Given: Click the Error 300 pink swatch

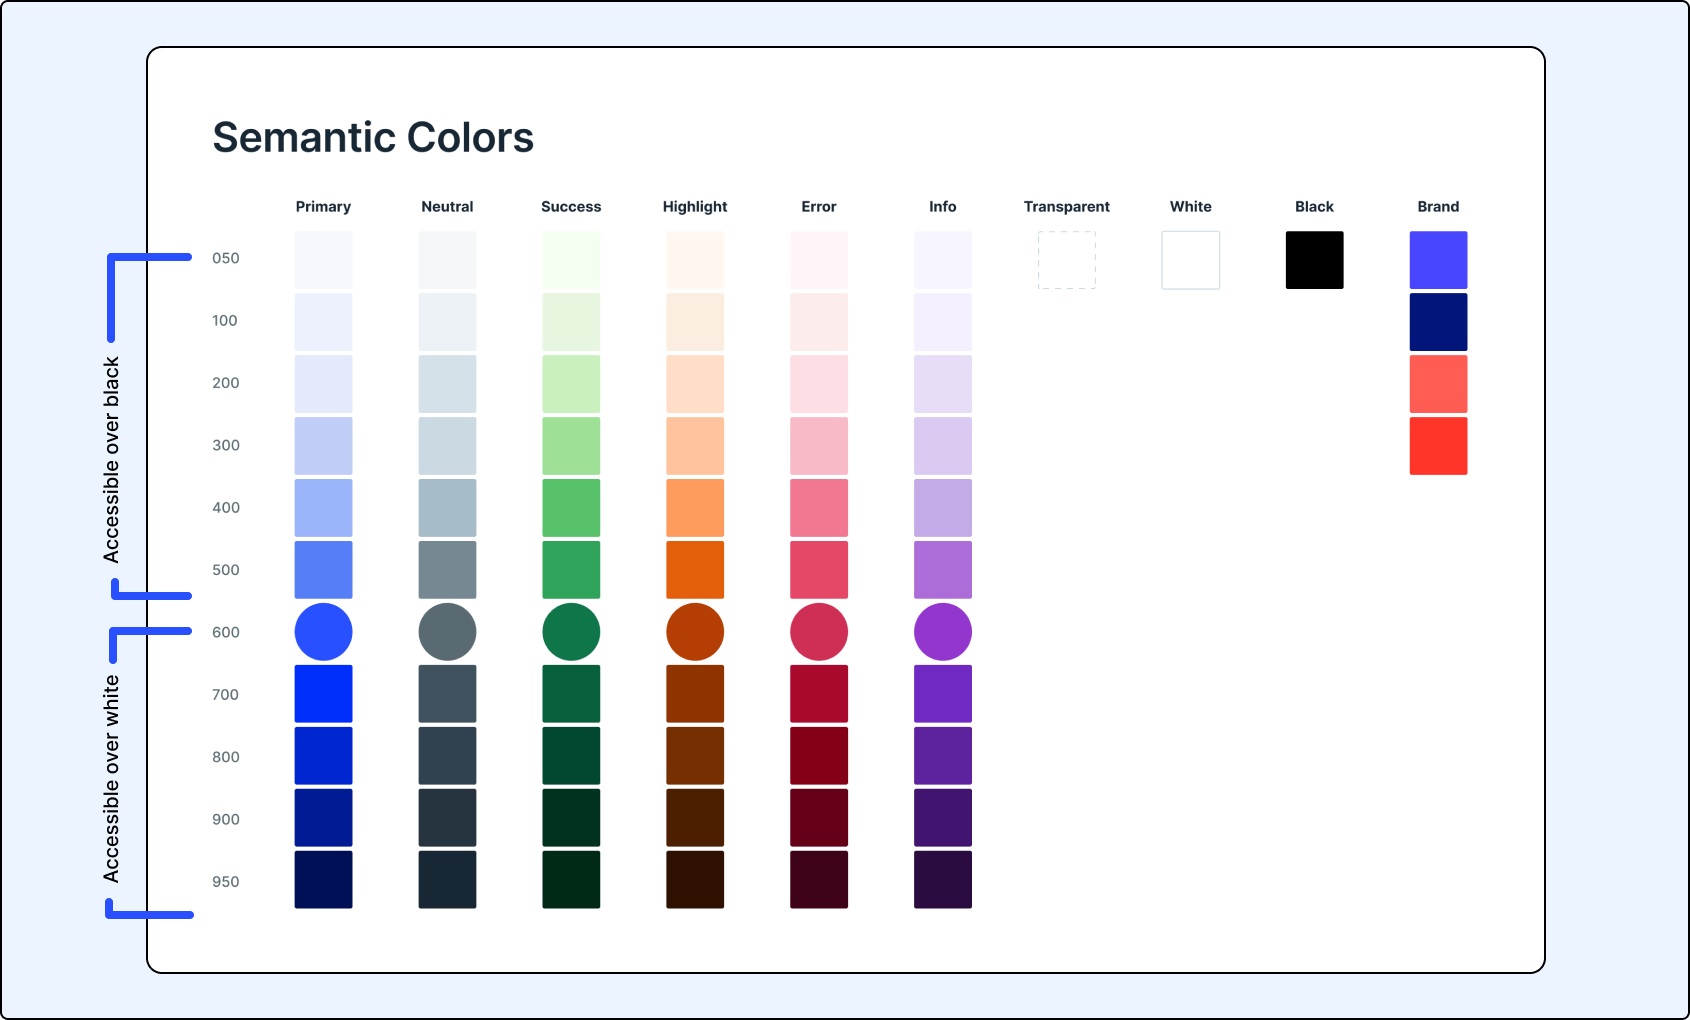Looking at the screenshot, I should click(x=818, y=445).
